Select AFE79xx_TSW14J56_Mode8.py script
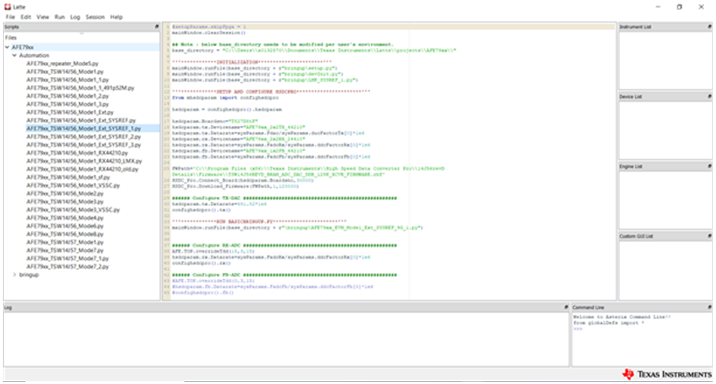This screenshot has height=384, width=716. [x=65, y=234]
